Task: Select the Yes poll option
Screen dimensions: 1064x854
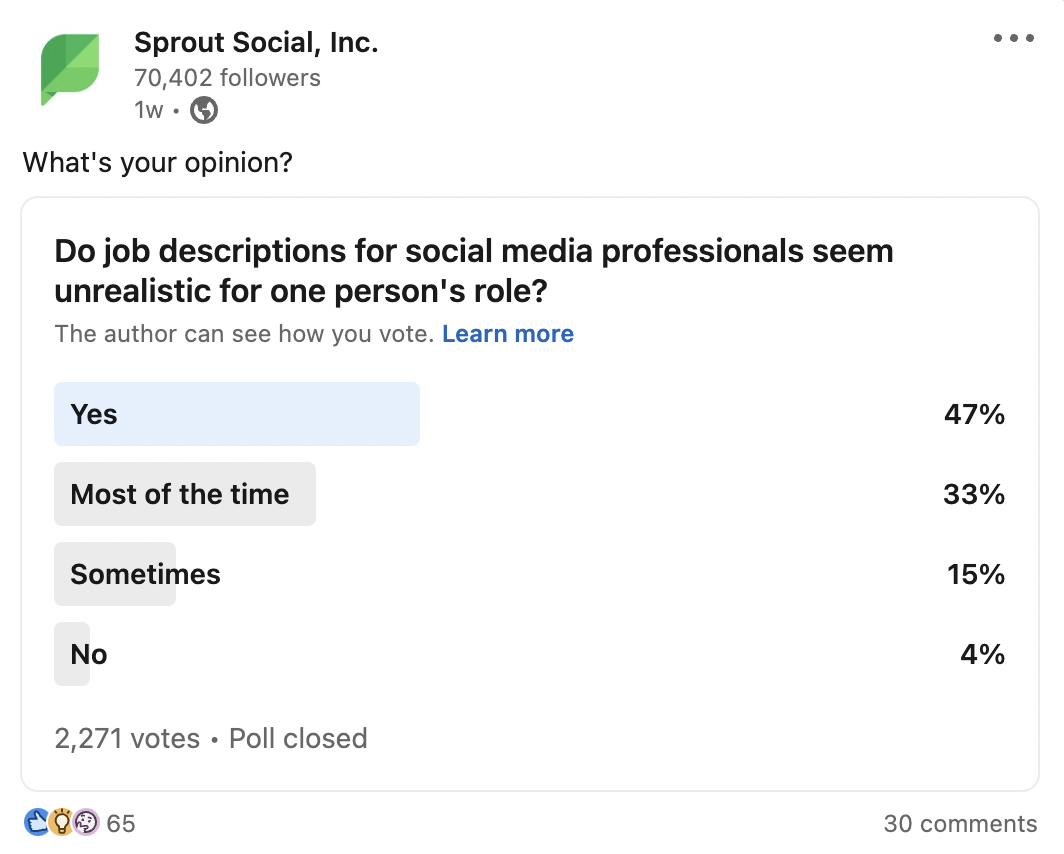Action: click(237, 414)
